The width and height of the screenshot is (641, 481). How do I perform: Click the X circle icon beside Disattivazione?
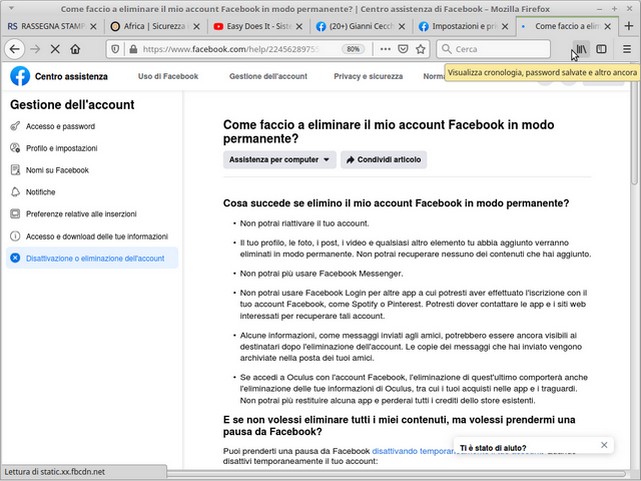pyautogui.click(x=15, y=258)
